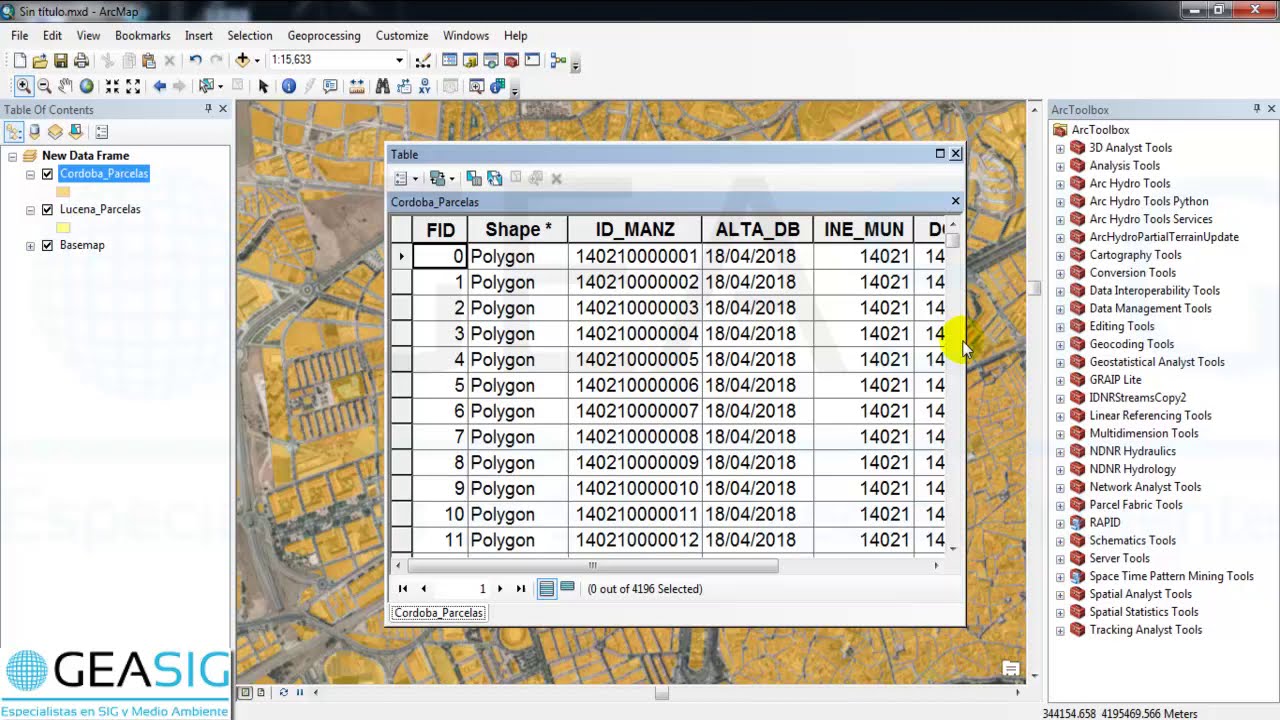Click the Fixed Zoom In icon
The image size is (1280, 720).
112,87
